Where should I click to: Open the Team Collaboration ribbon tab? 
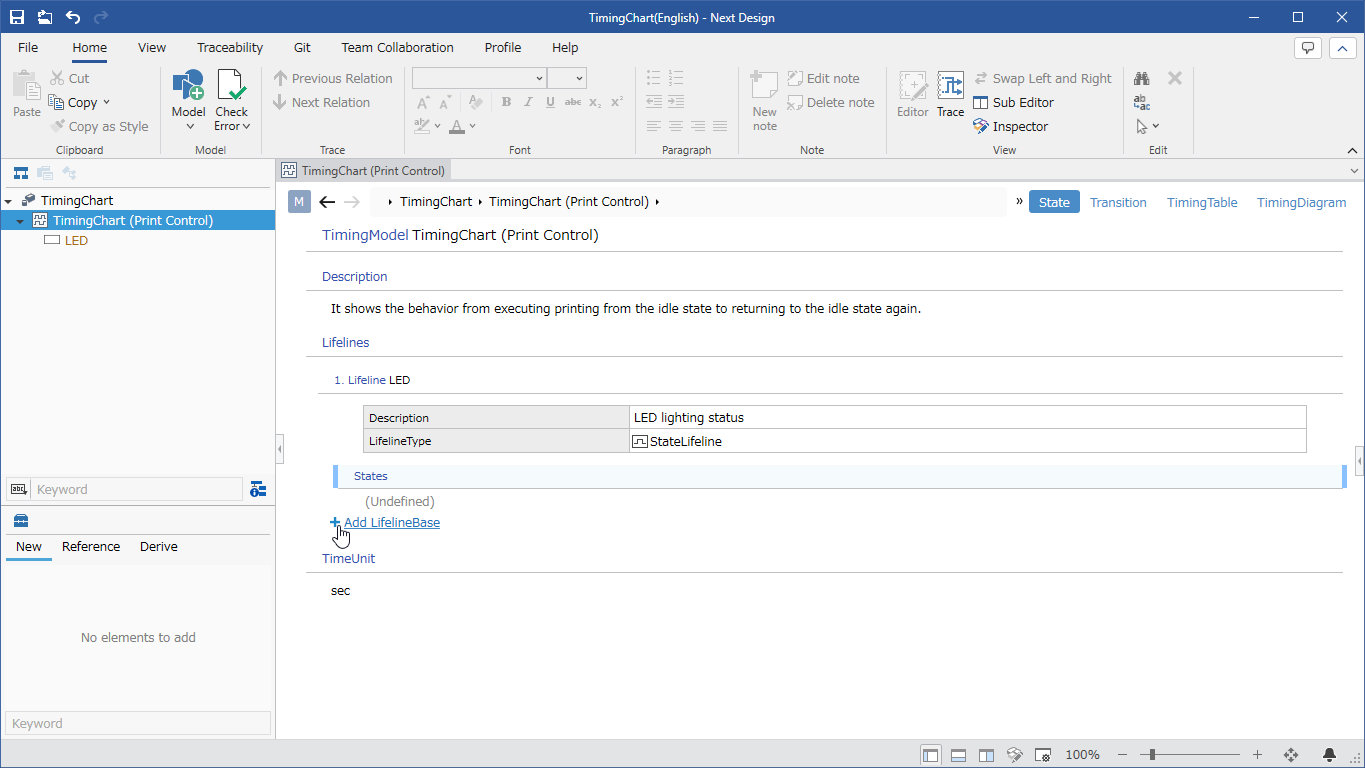[x=397, y=47]
